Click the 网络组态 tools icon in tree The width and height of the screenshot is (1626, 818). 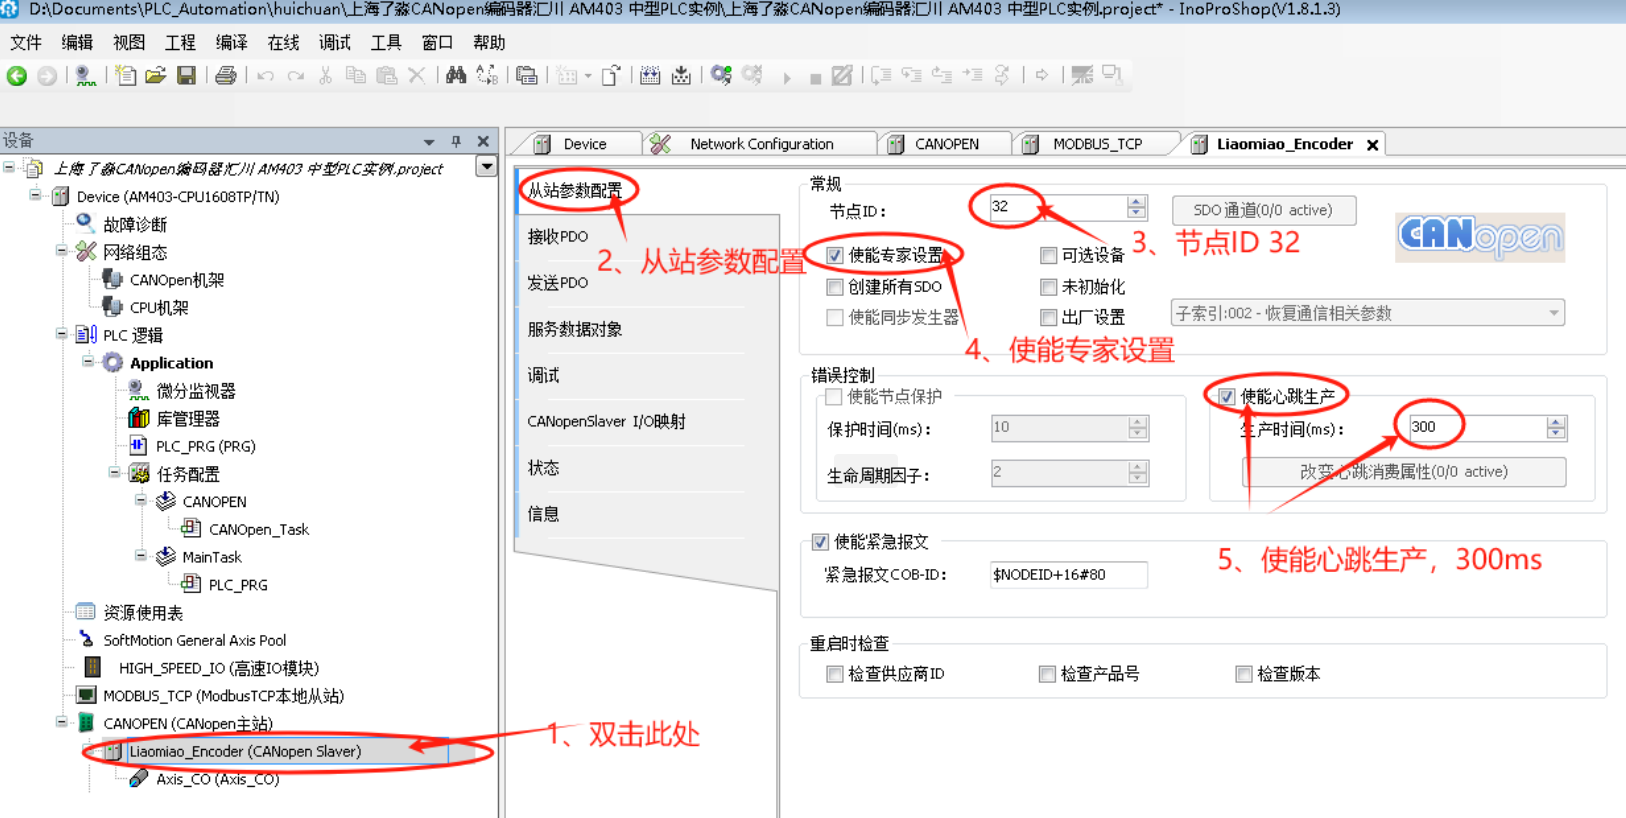coord(86,252)
